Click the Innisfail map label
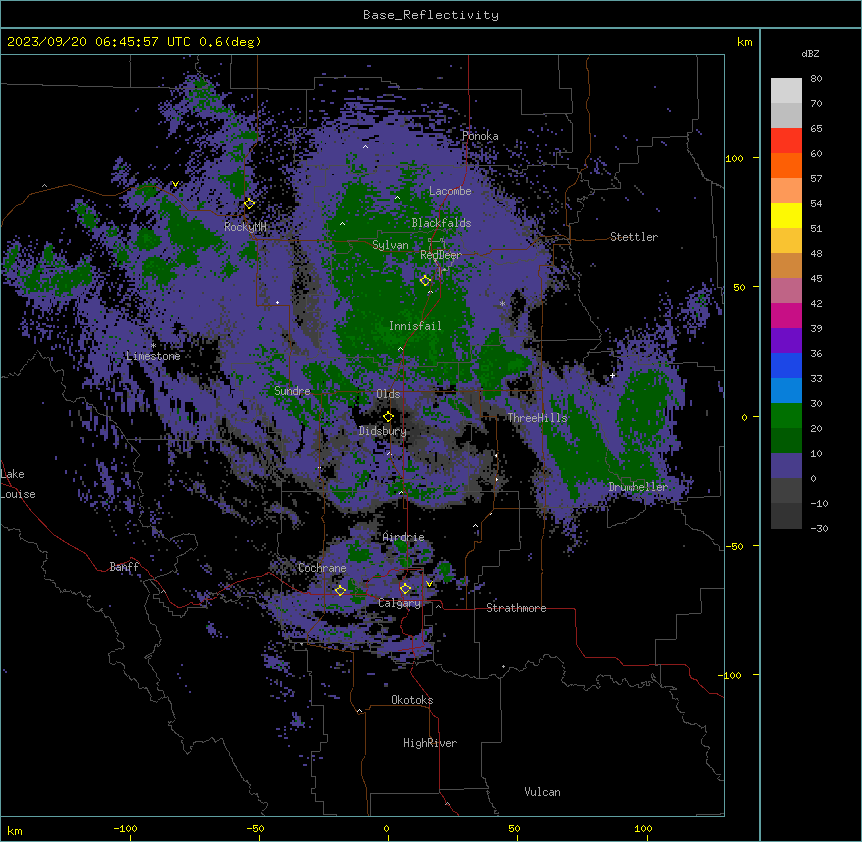The image size is (862, 842). (415, 326)
